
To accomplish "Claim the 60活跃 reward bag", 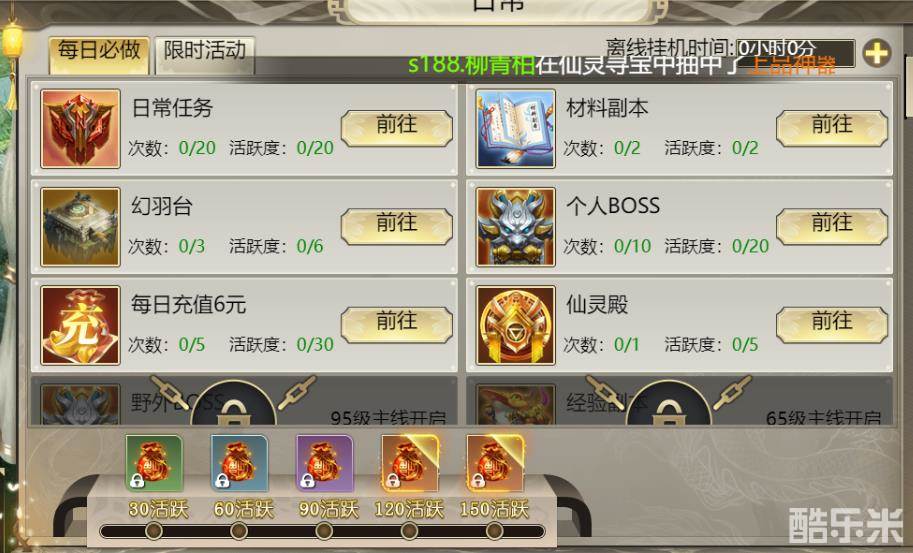I will pos(239,463).
